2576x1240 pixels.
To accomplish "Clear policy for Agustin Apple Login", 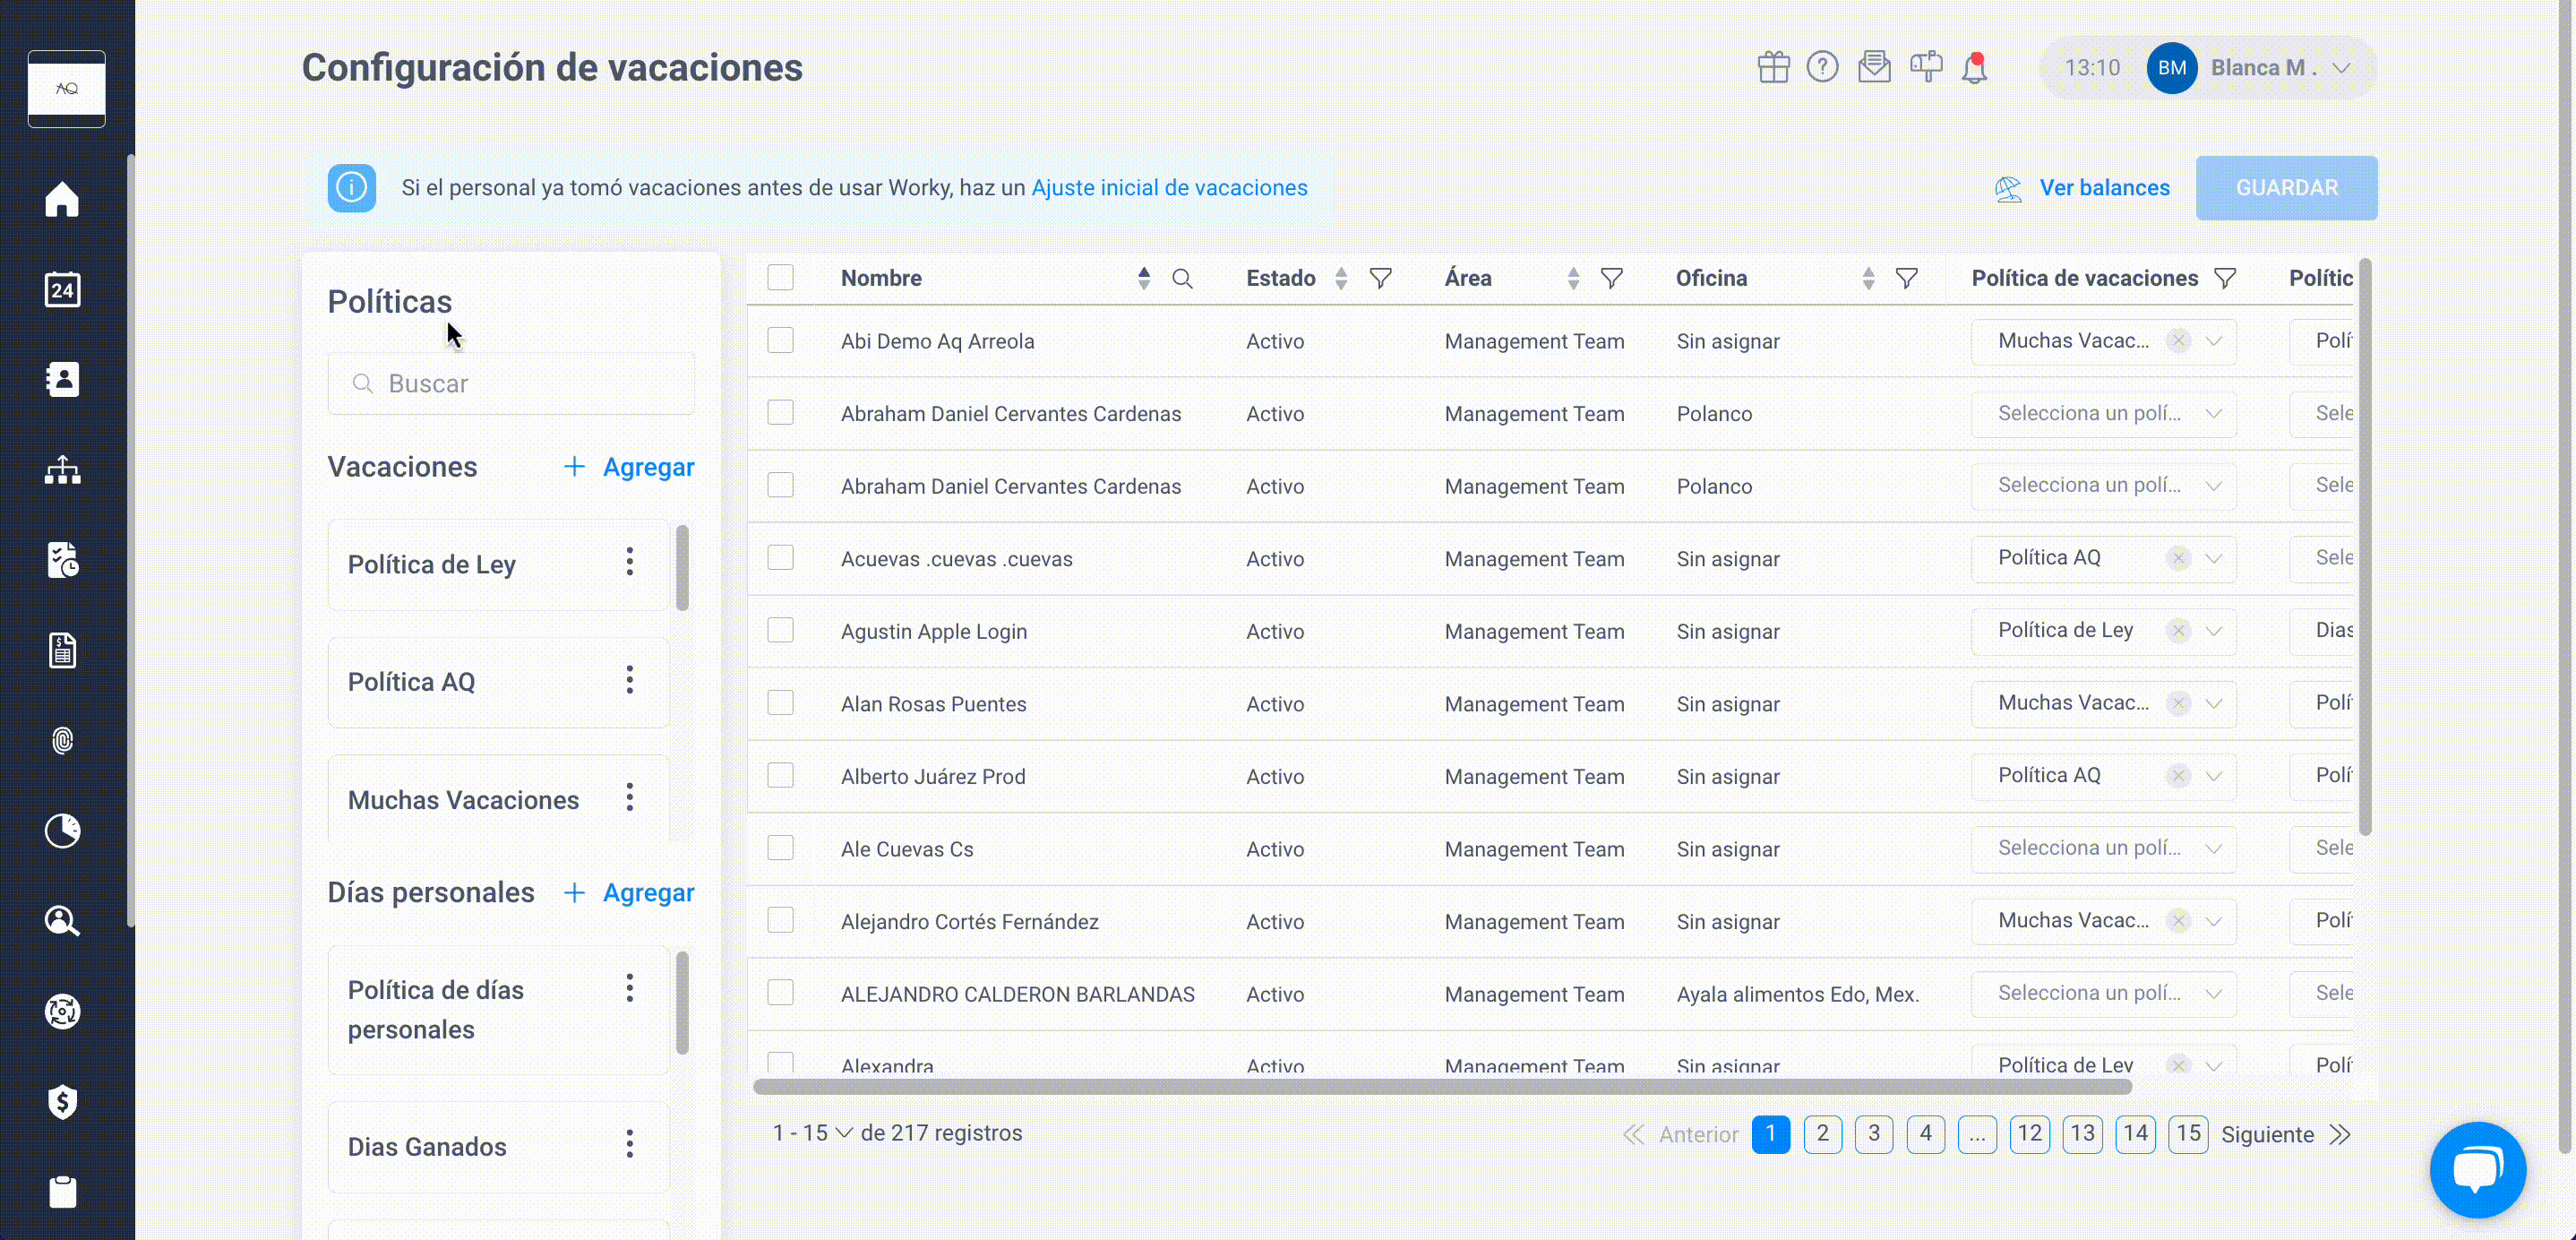I will tap(2177, 631).
